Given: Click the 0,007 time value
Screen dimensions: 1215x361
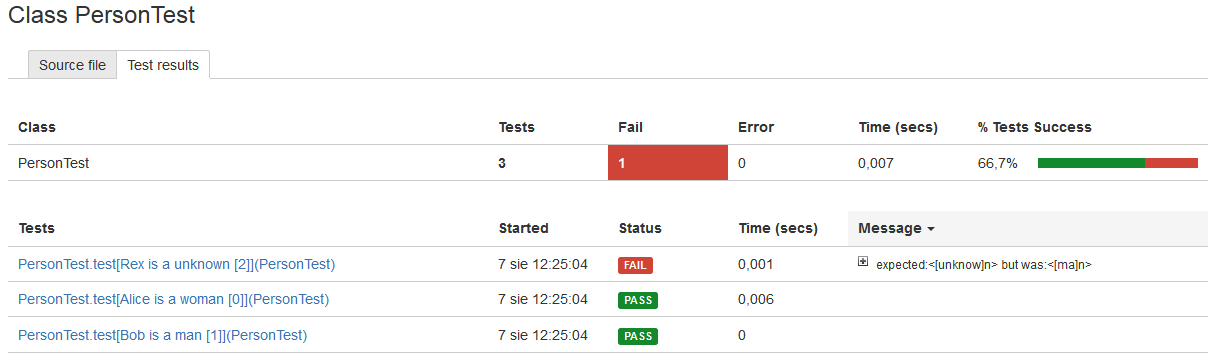Looking at the screenshot, I should [876, 163].
